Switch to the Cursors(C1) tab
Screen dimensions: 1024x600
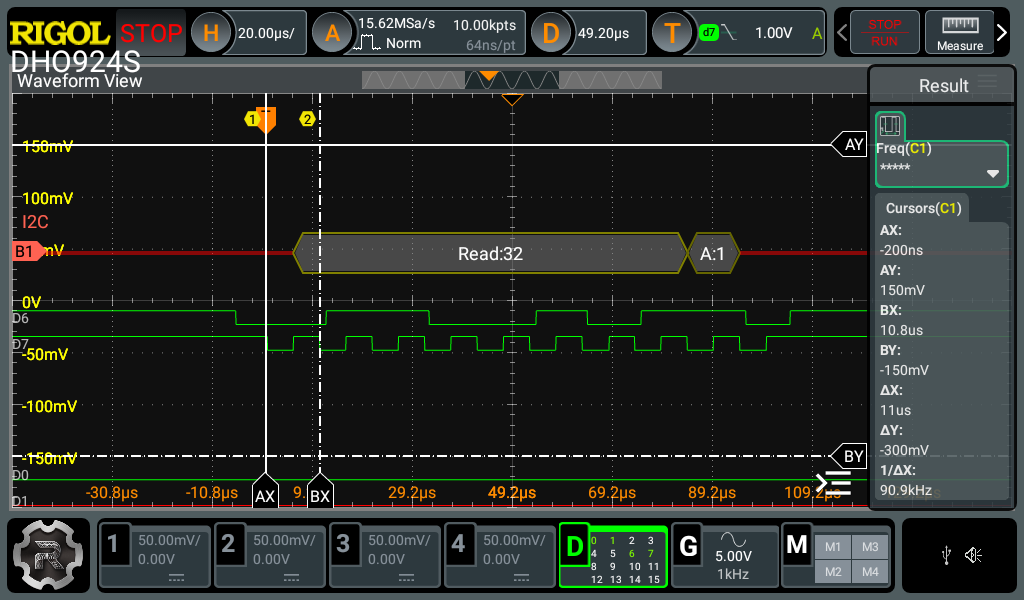coord(922,208)
